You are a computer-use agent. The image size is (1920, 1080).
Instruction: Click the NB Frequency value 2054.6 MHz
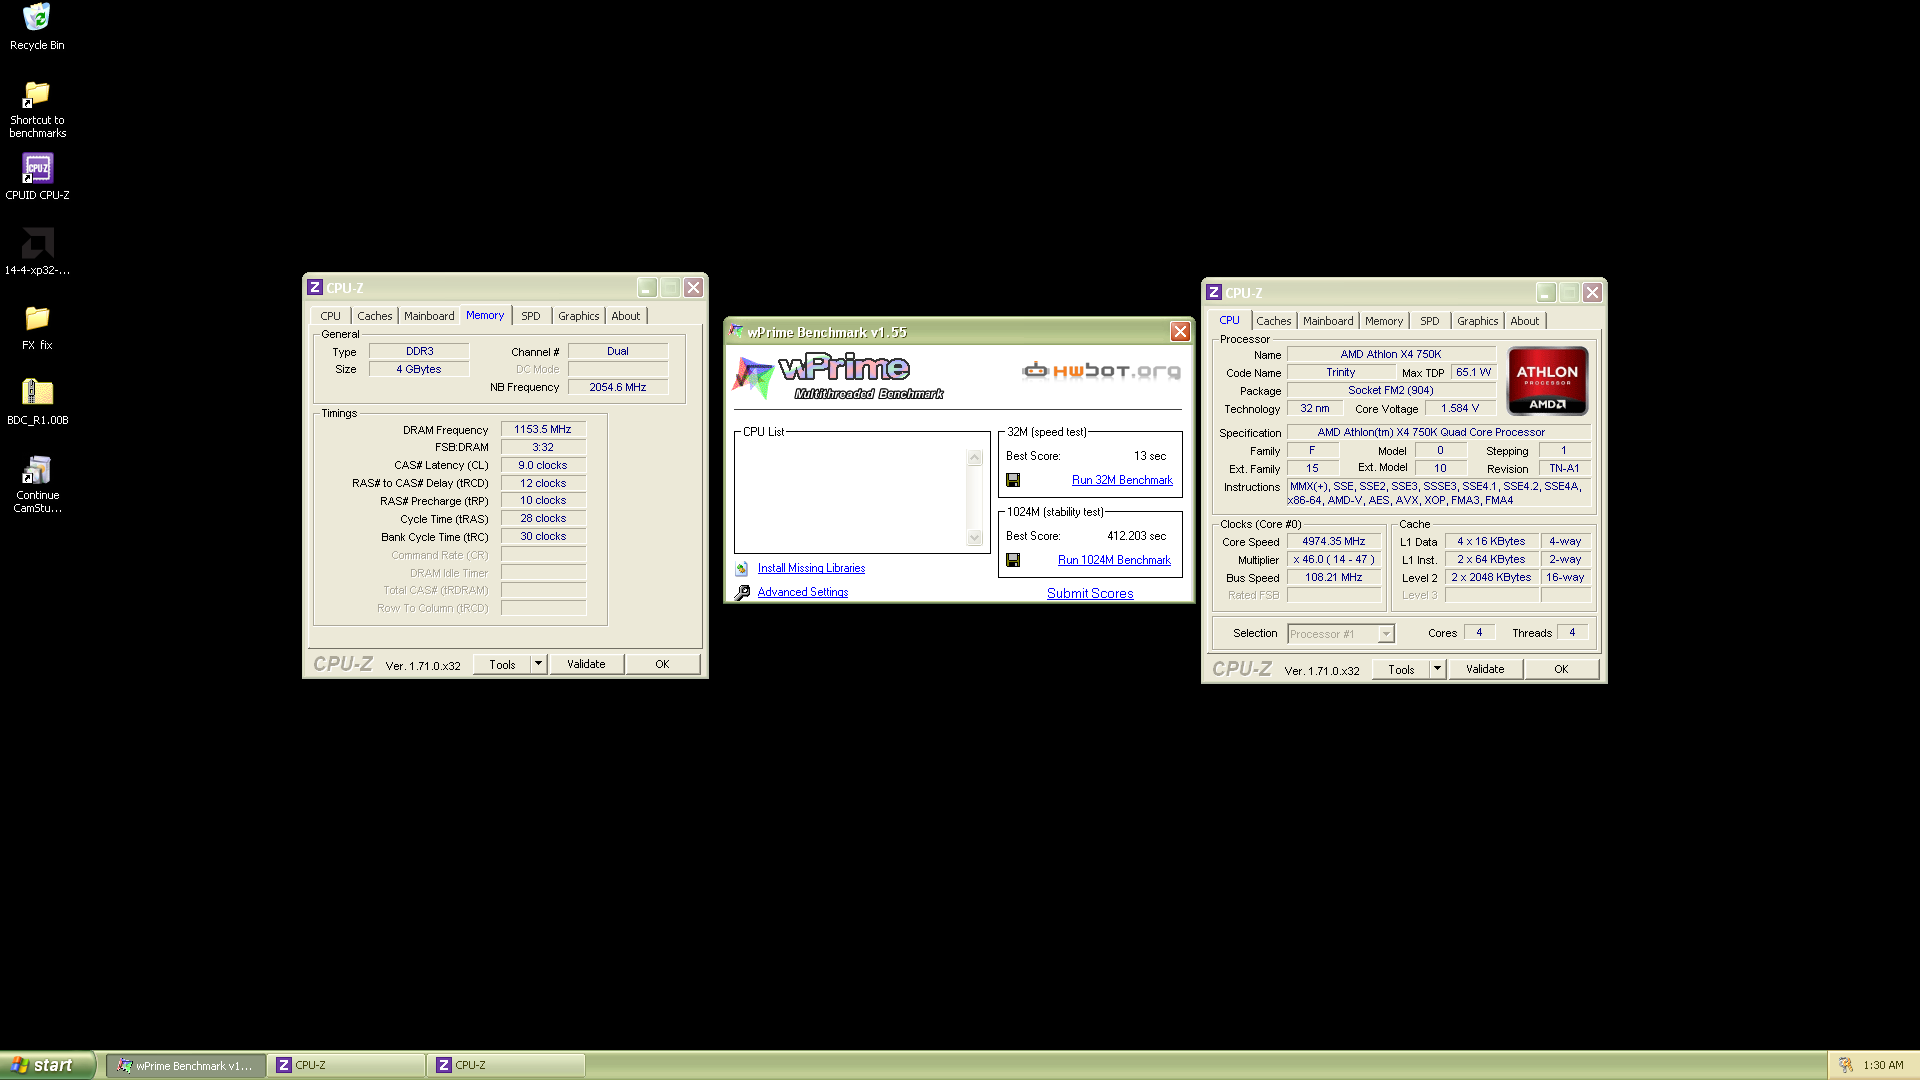(x=618, y=387)
